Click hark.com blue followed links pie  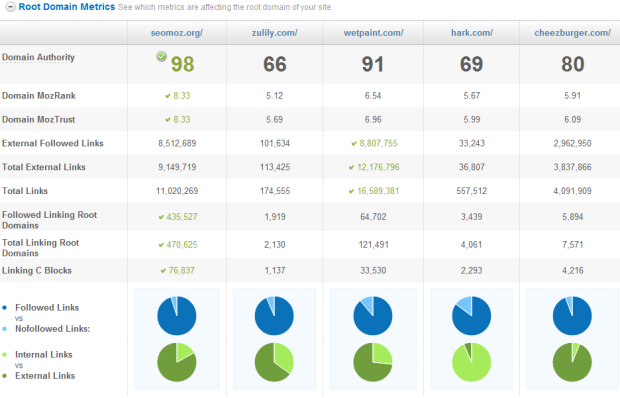(471, 316)
